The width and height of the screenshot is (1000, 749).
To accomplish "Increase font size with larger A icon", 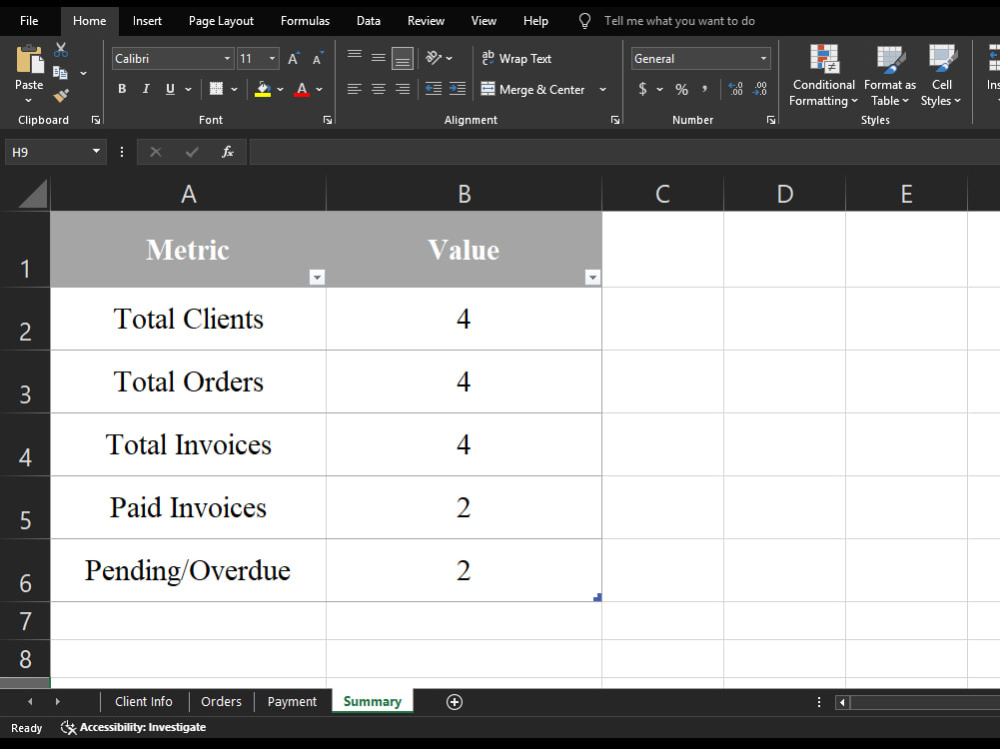I will click(293, 59).
